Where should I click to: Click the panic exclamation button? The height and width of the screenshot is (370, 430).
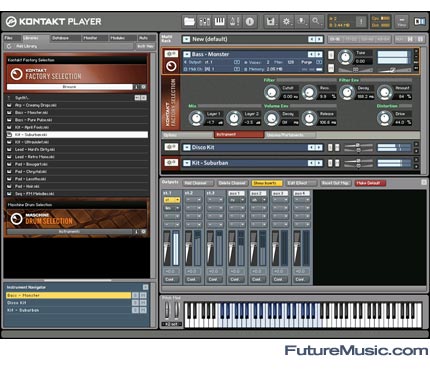pyautogui.click(x=361, y=22)
